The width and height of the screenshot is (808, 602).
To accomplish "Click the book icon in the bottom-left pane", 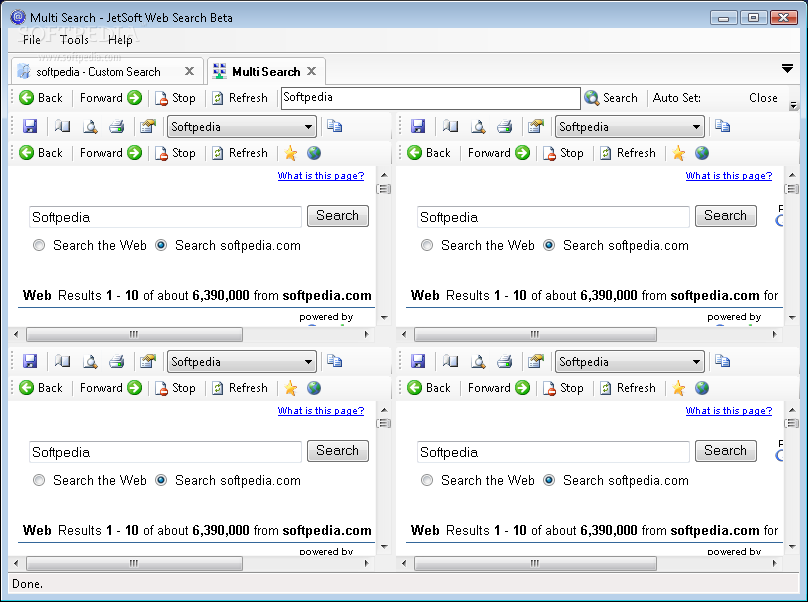I will tap(62, 361).
